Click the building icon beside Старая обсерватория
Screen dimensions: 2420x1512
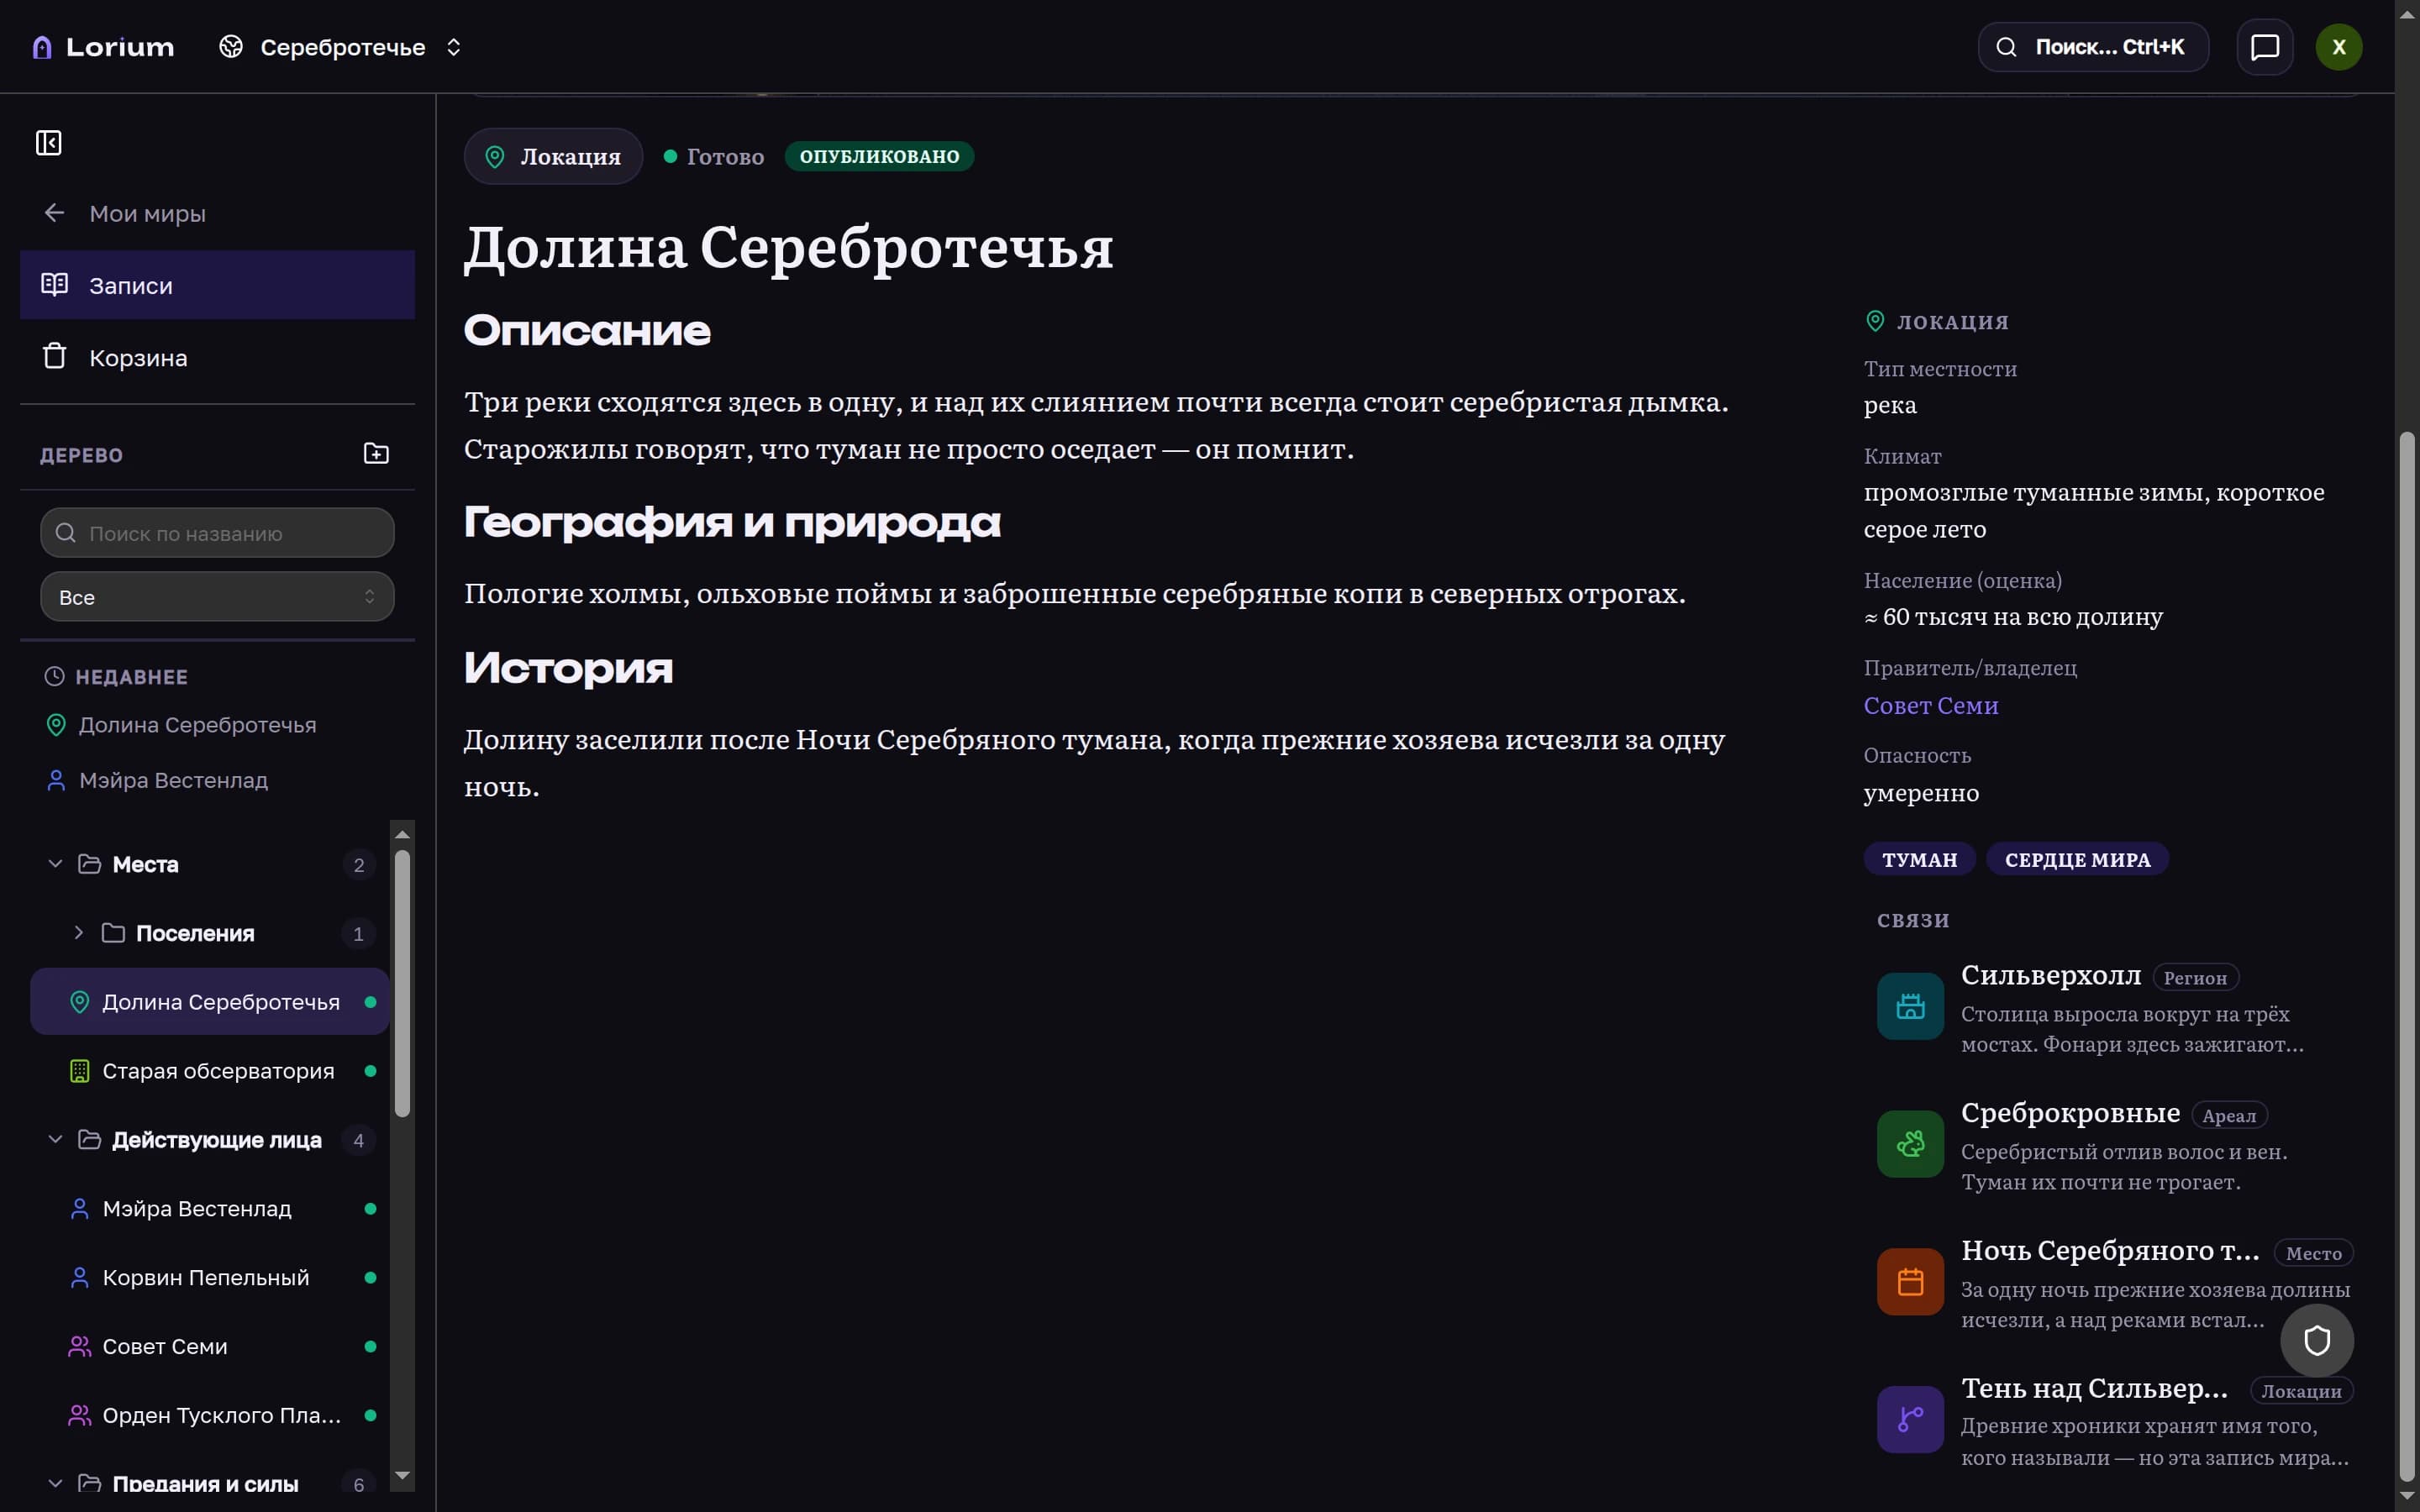pyautogui.click(x=80, y=1071)
